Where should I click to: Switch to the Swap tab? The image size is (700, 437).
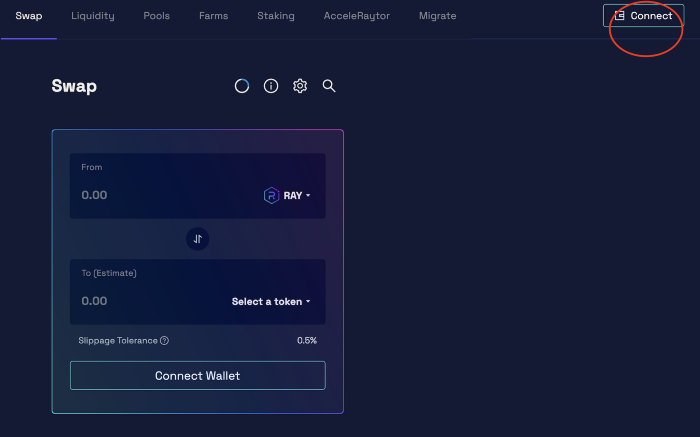coord(29,16)
